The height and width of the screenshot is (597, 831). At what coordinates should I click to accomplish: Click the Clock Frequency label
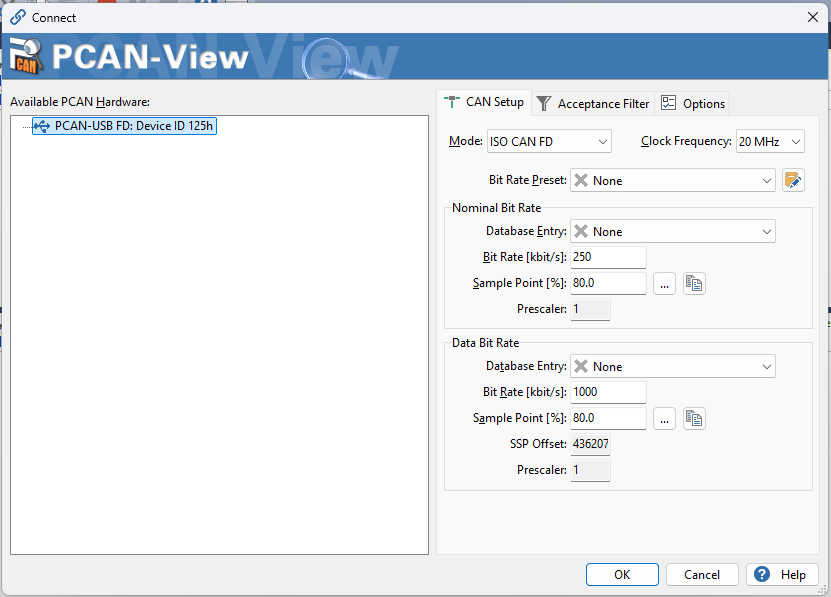click(x=686, y=141)
